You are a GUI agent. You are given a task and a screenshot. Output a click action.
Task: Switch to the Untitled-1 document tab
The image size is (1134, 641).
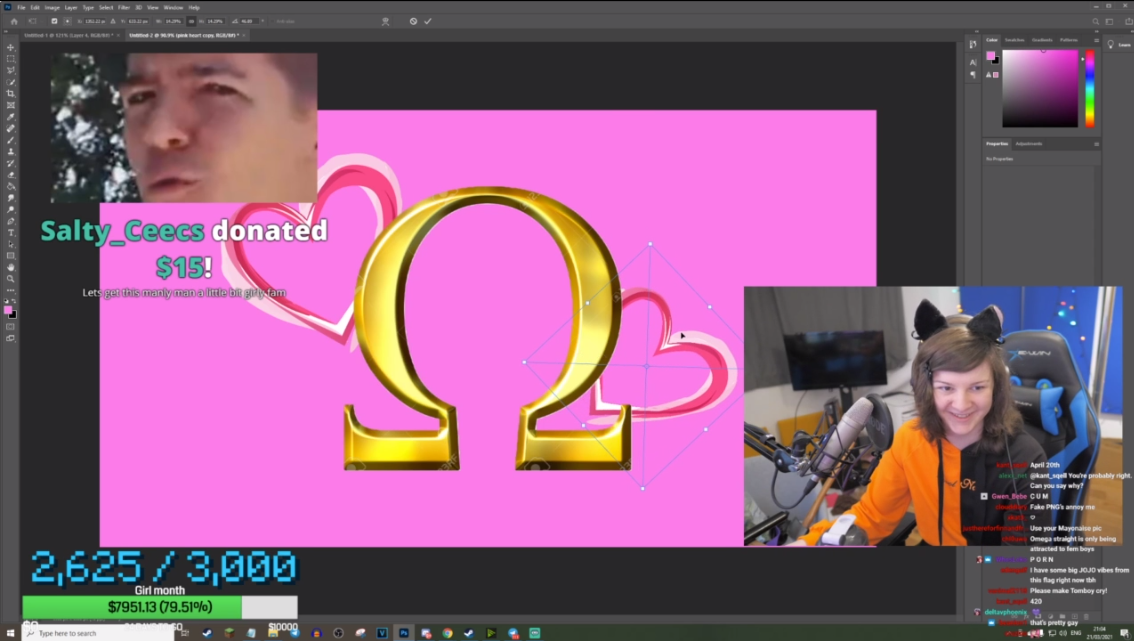click(x=67, y=35)
